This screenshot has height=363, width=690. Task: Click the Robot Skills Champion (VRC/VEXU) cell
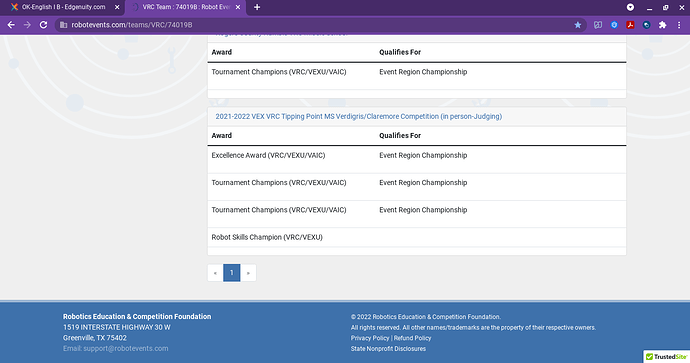(x=267, y=237)
